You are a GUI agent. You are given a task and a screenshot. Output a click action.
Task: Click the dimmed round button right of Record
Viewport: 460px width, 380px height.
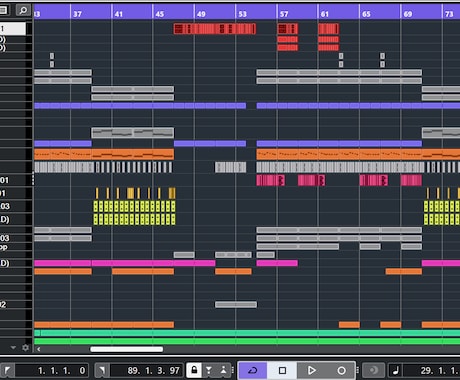point(373,370)
